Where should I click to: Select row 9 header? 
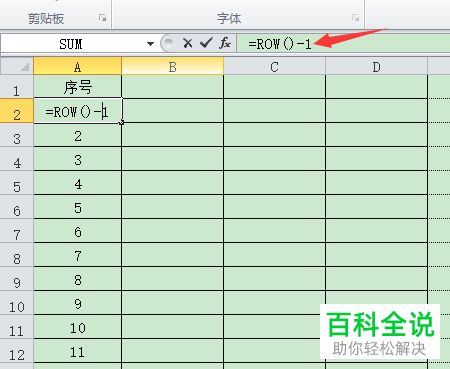pos(17,279)
